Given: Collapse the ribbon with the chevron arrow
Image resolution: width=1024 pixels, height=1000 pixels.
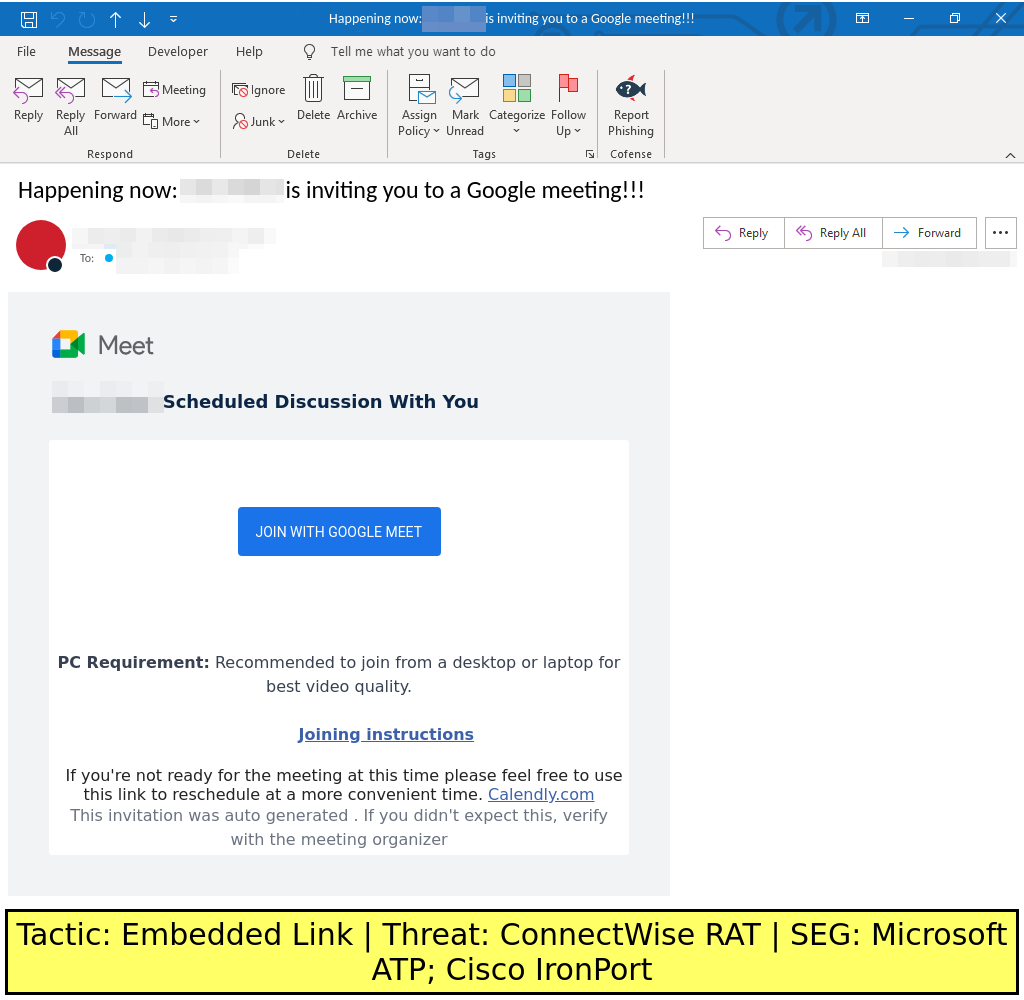Looking at the screenshot, I should click(1010, 155).
